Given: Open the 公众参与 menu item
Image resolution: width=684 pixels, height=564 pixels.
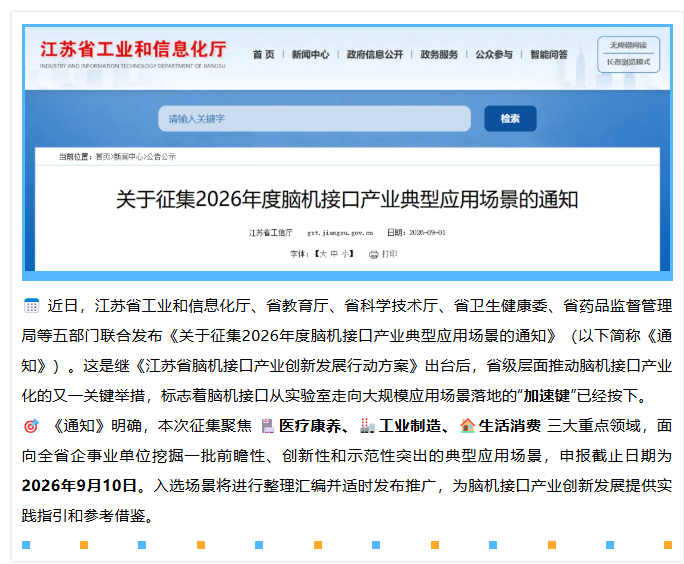Looking at the screenshot, I should point(494,55).
